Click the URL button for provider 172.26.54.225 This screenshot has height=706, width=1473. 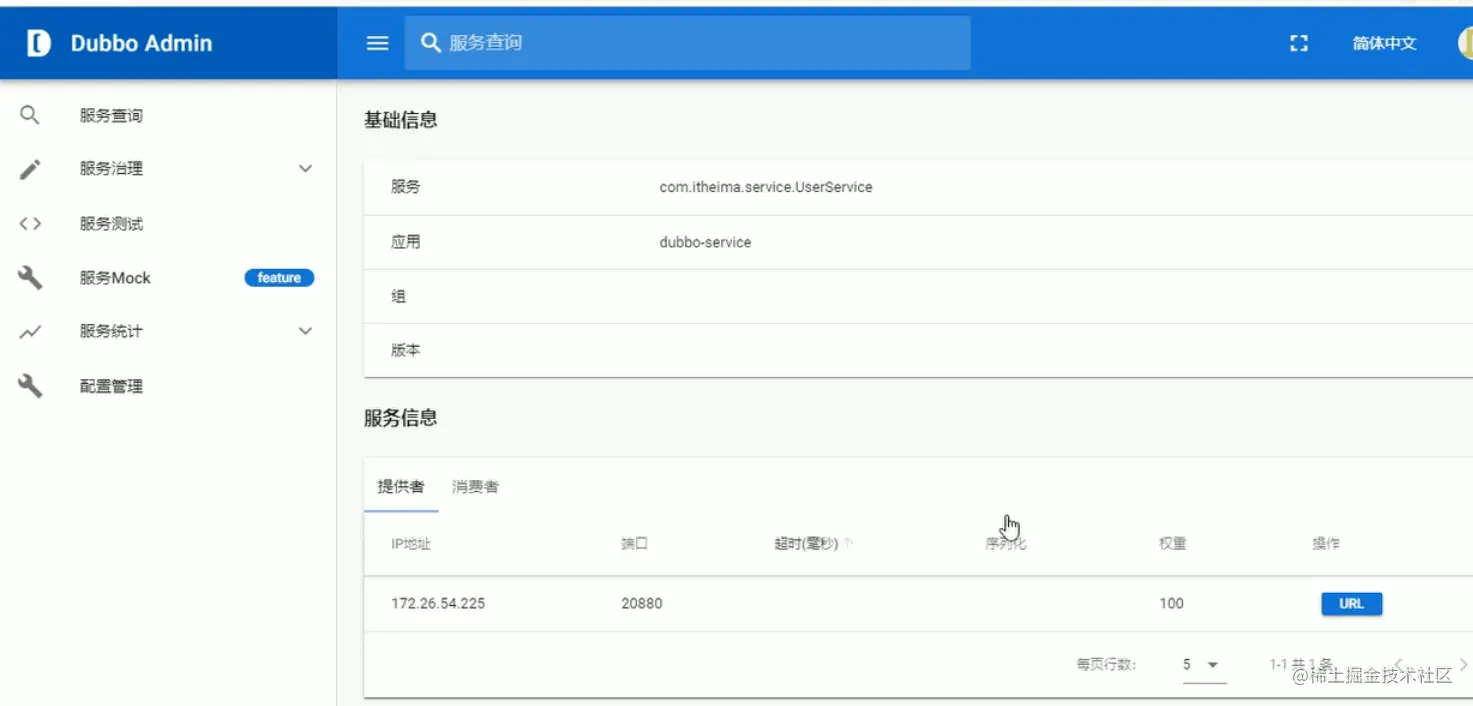tap(1351, 603)
